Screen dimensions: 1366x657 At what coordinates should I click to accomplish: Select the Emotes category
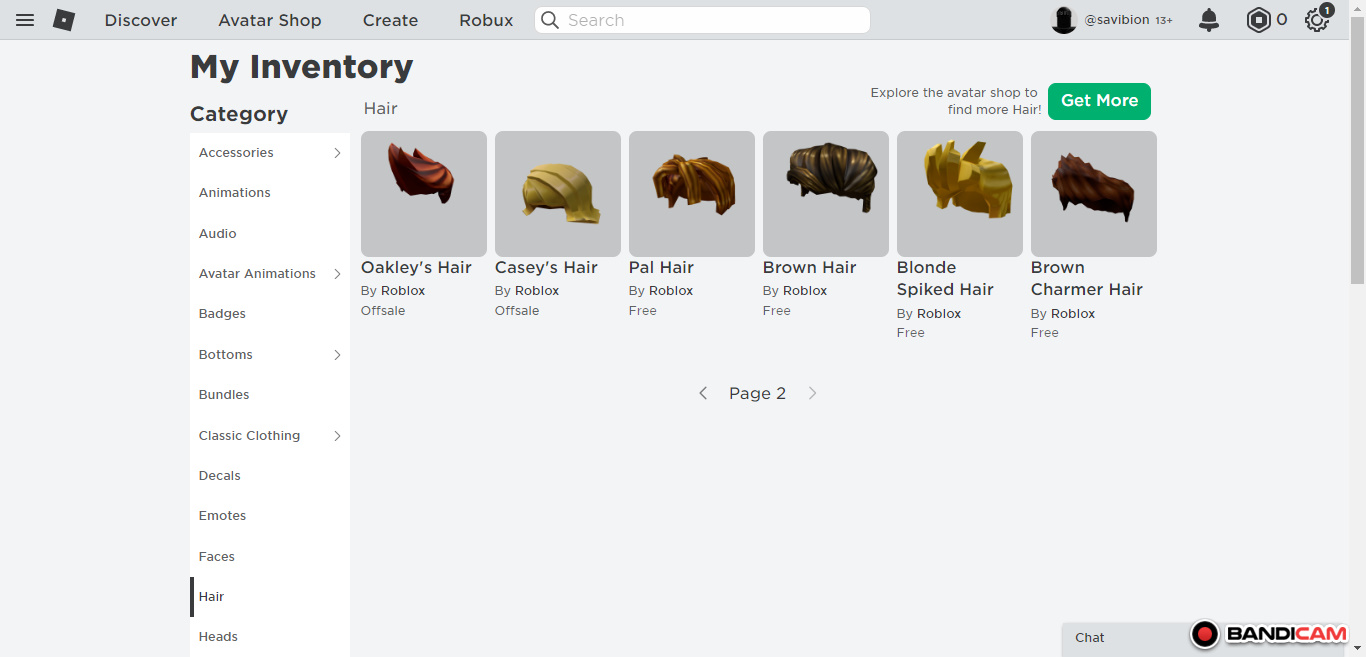click(222, 516)
